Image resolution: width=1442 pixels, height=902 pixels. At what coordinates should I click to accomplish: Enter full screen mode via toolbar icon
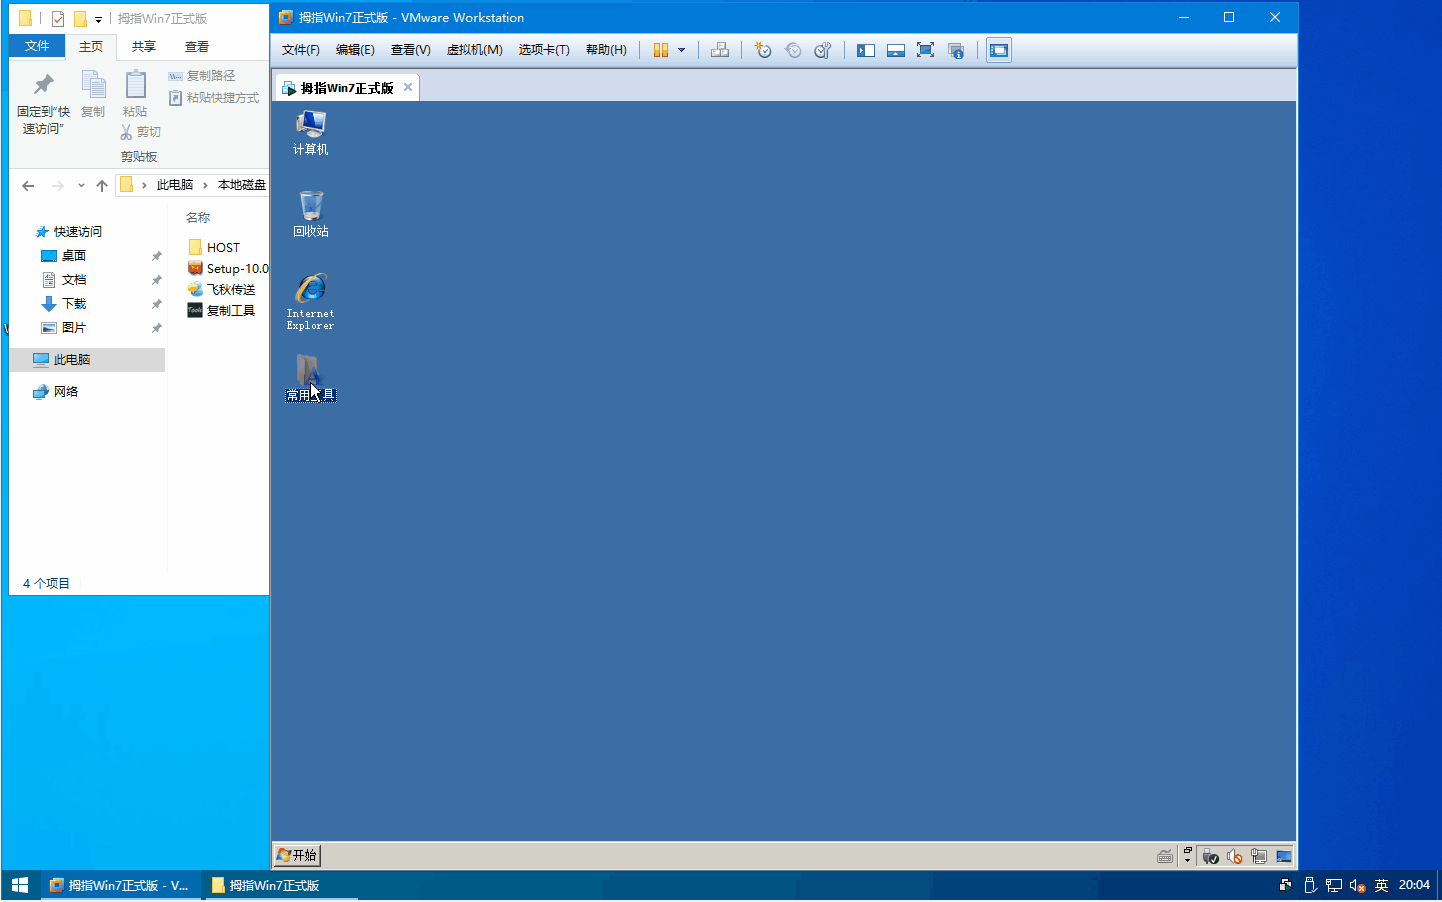click(925, 50)
